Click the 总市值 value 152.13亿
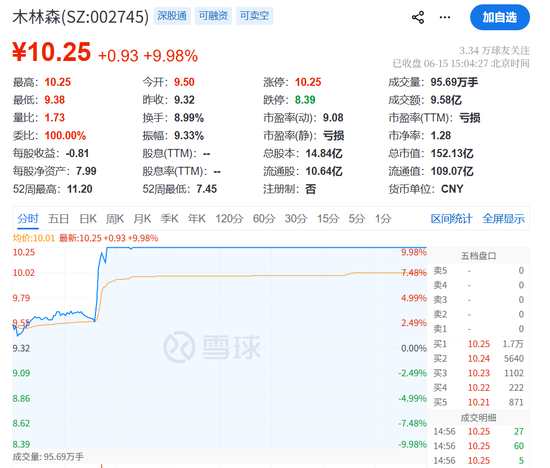 coord(452,154)
